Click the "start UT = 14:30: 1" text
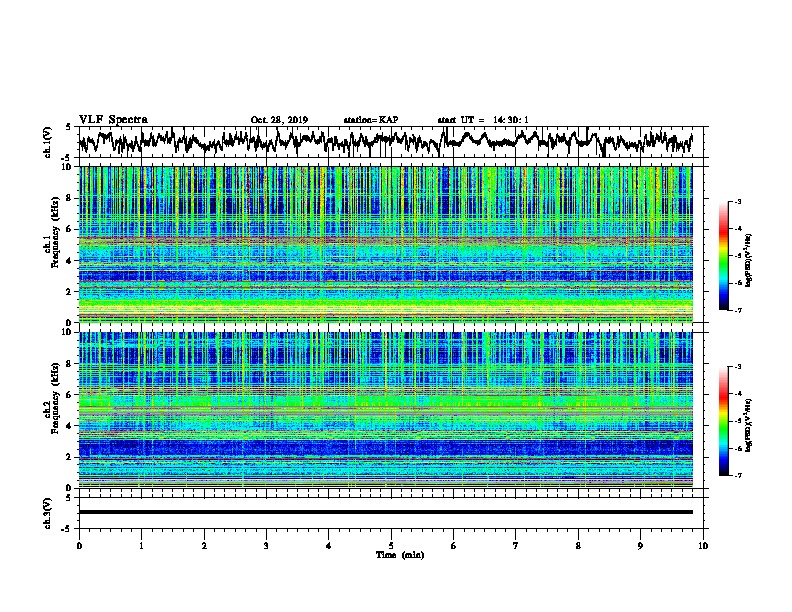The image size is (792, 612). [483, 120]
